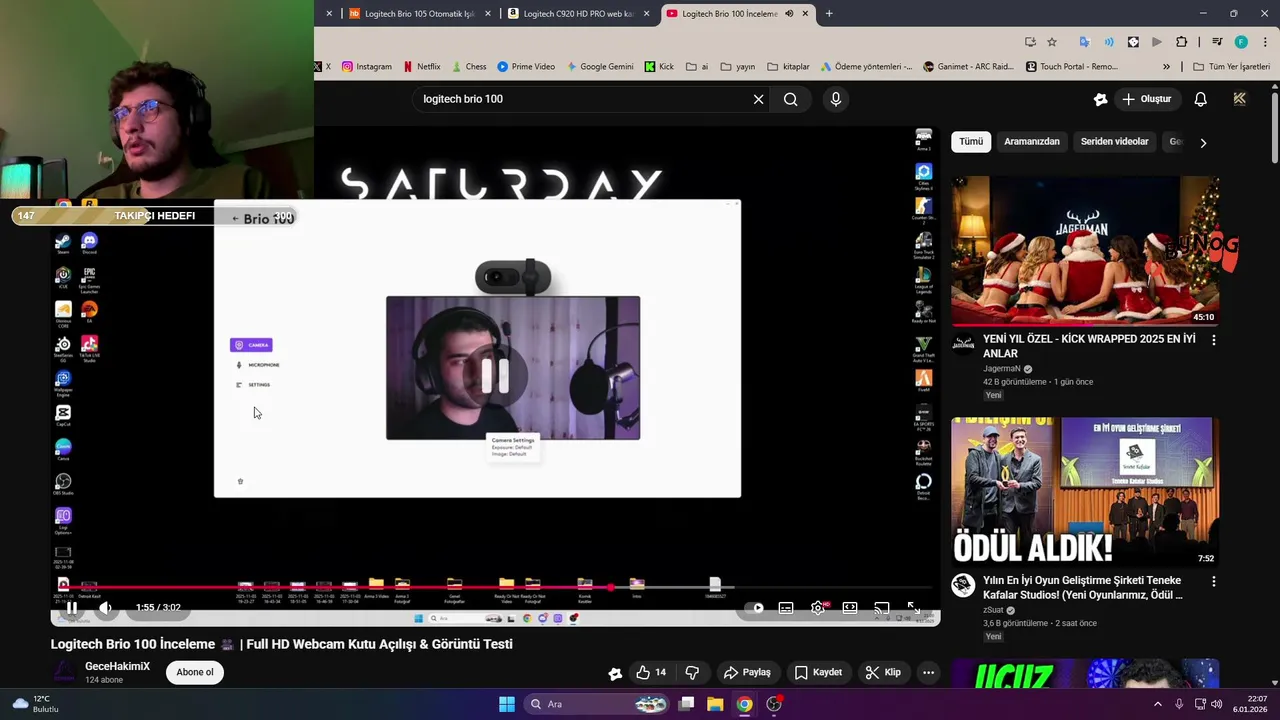Like the video with thumbs-up icon

pyautogui.click(x=651, y=672)
